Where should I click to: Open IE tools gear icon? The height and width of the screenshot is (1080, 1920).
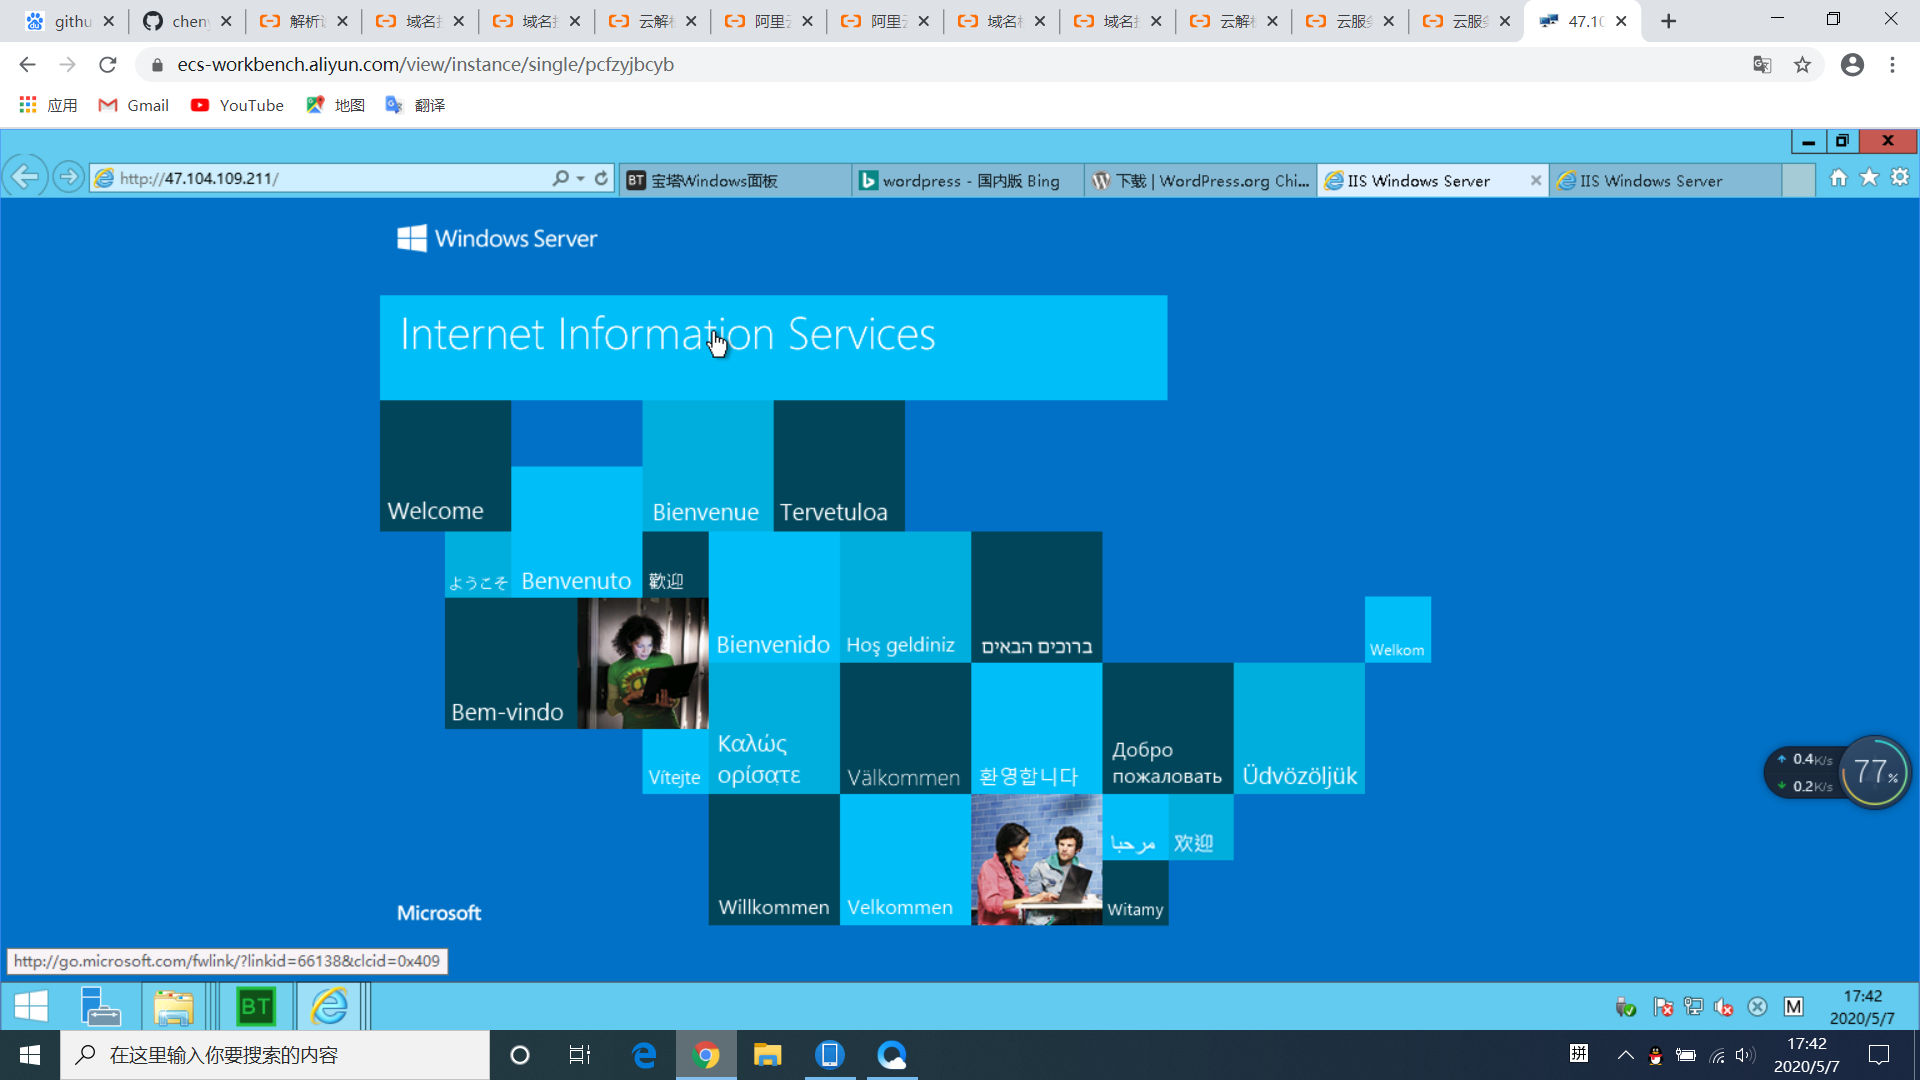[x=1900, y=178]
